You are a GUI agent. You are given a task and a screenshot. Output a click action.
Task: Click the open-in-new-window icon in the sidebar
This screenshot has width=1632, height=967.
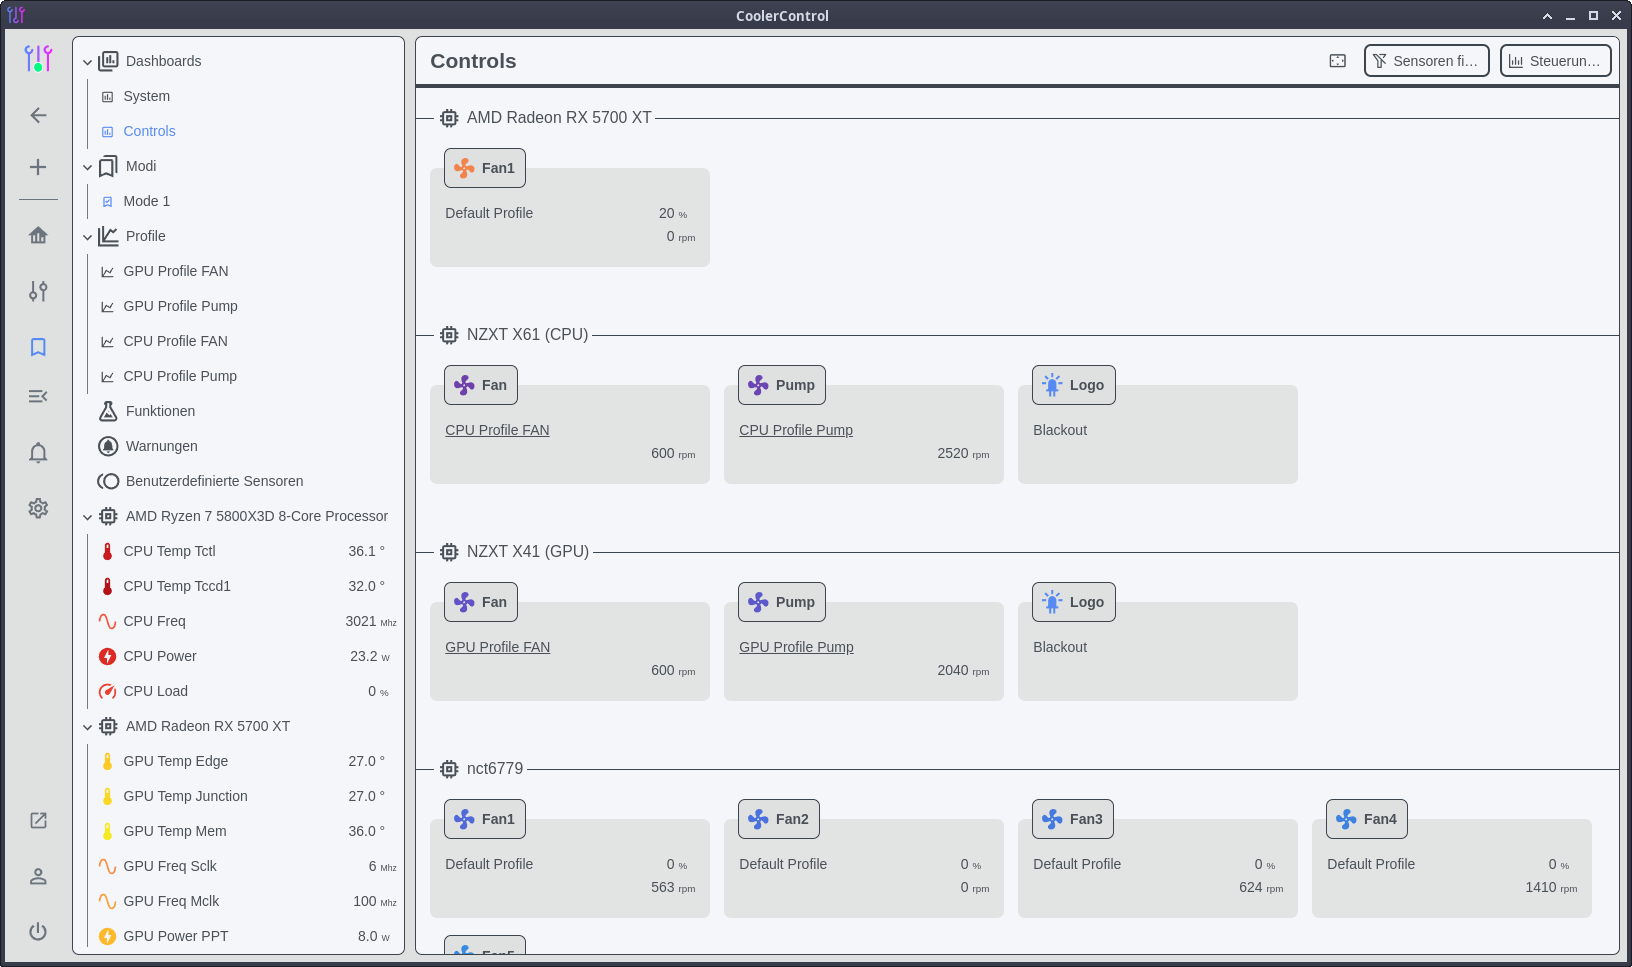pos(38,820)
